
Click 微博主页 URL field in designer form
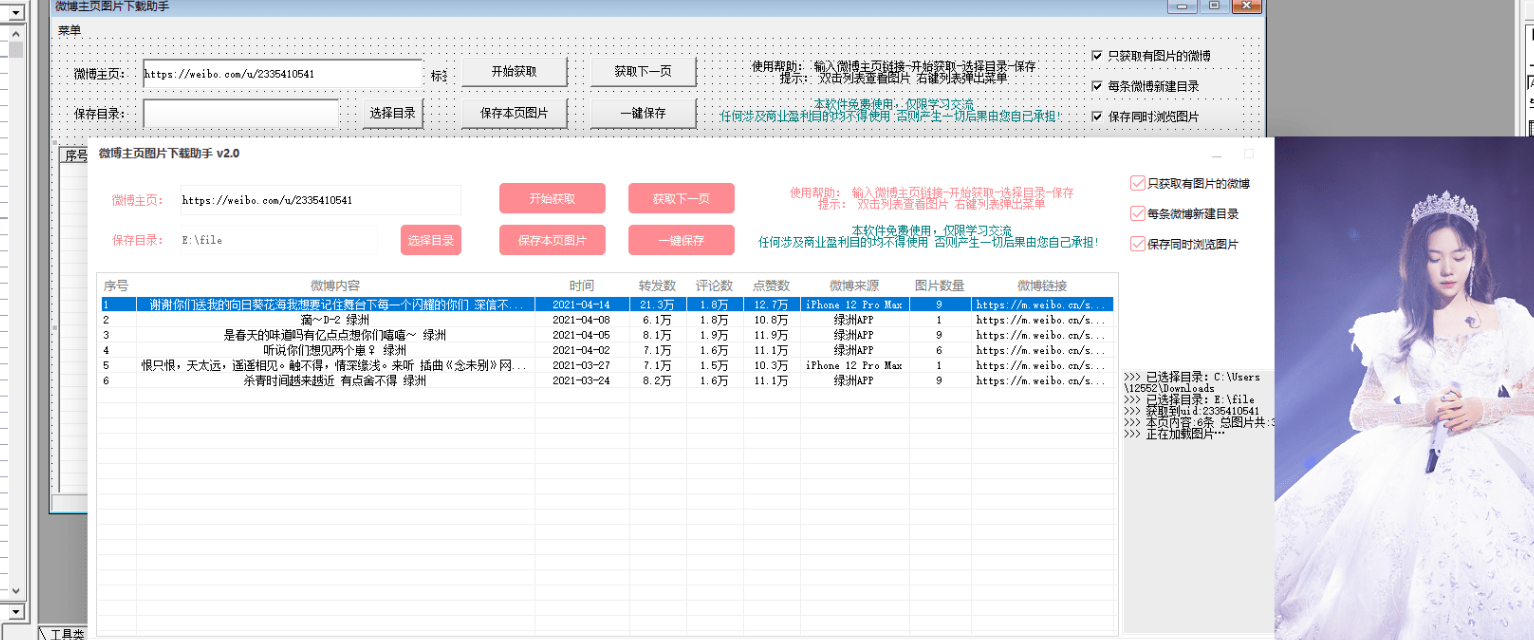[283, 74]
